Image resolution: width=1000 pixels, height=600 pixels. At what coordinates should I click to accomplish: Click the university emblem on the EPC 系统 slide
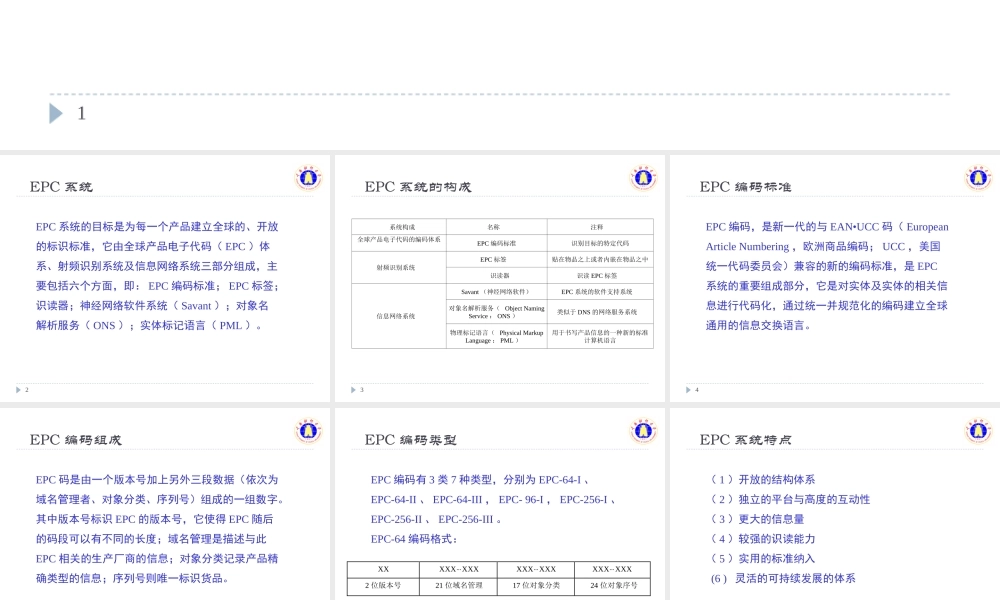(x=308, y=177)
